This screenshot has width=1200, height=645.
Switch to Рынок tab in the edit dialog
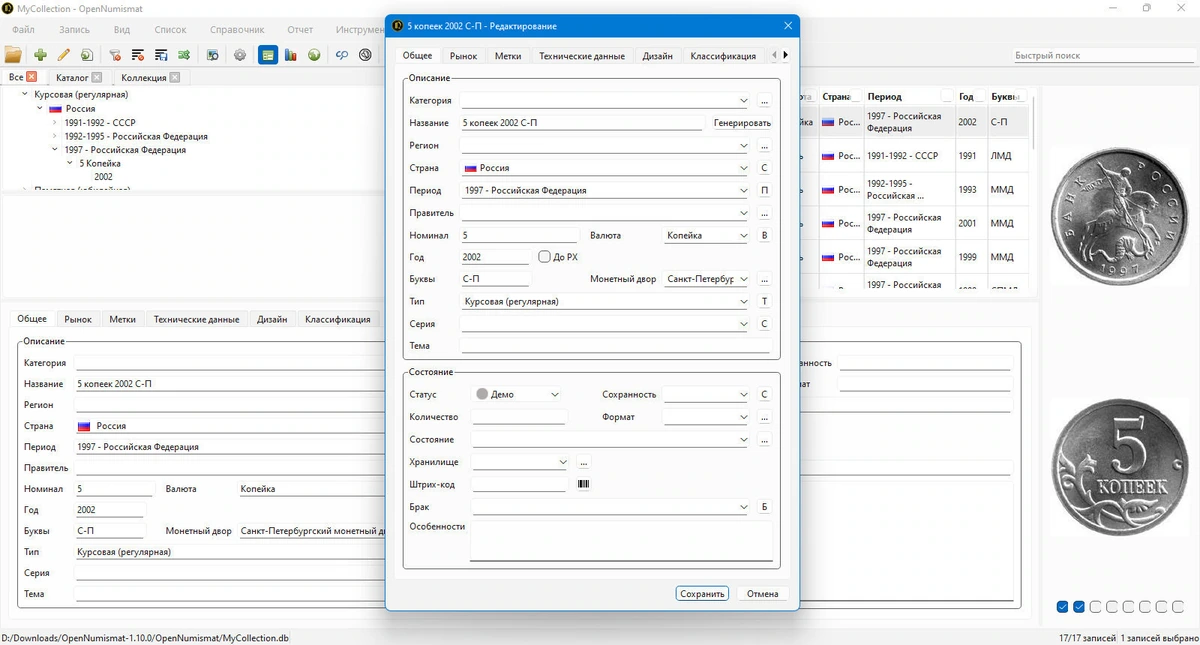coord(463,56)
